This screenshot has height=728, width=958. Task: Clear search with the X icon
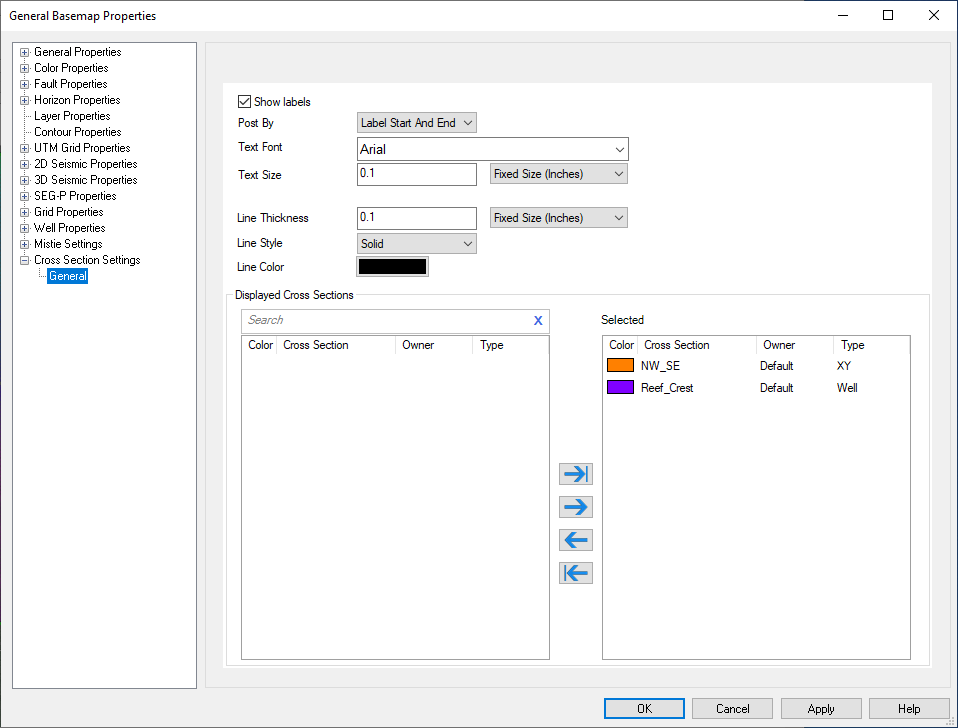(x=538, y=321)
